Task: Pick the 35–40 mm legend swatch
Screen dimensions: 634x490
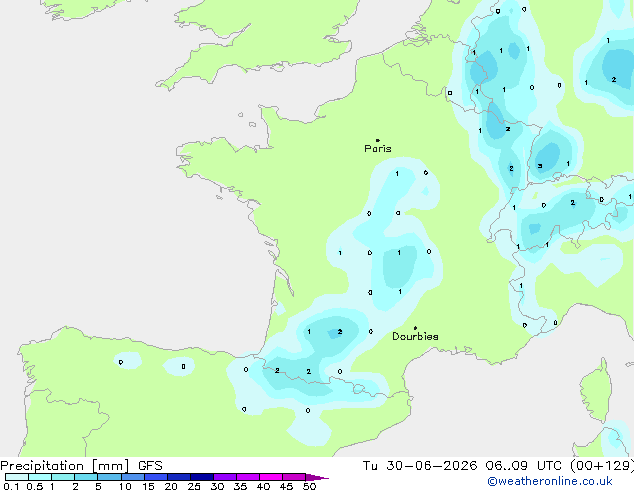Action: tap(248, 477)
